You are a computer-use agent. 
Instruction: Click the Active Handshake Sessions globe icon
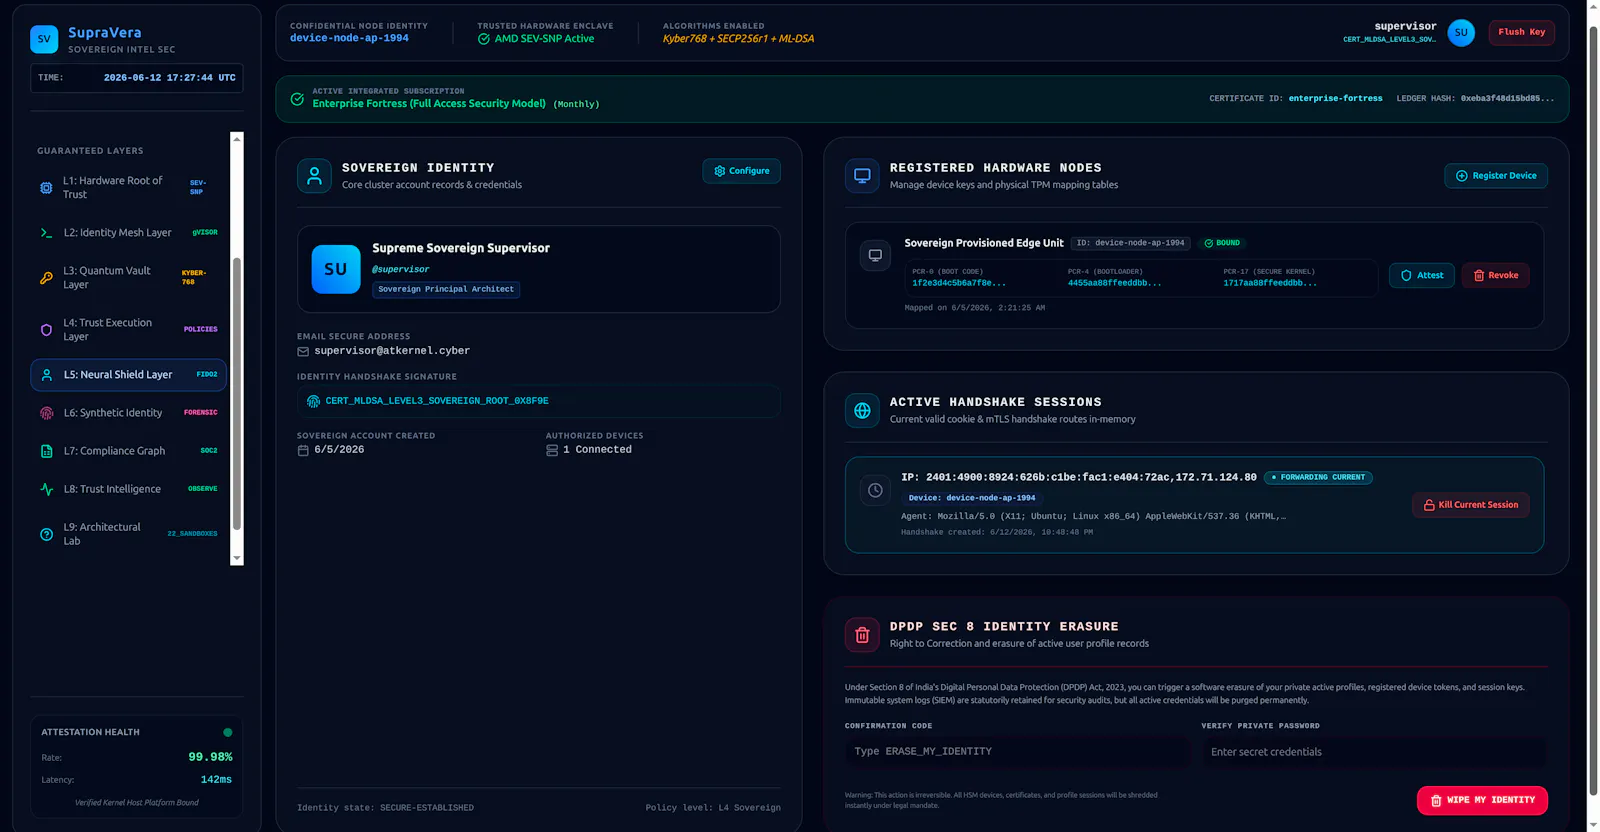(x=862, y=410)
